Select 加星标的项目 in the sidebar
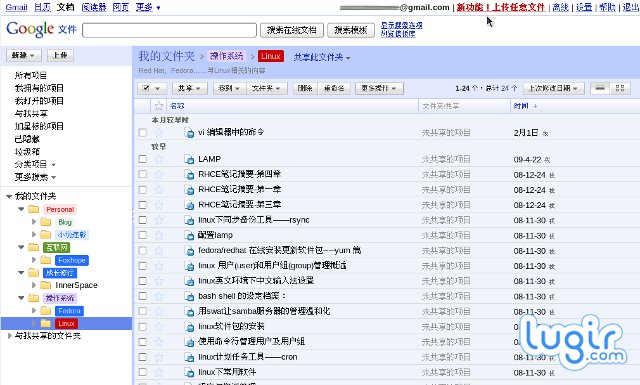This screenshot has width=640, height=385. (39, 126)
